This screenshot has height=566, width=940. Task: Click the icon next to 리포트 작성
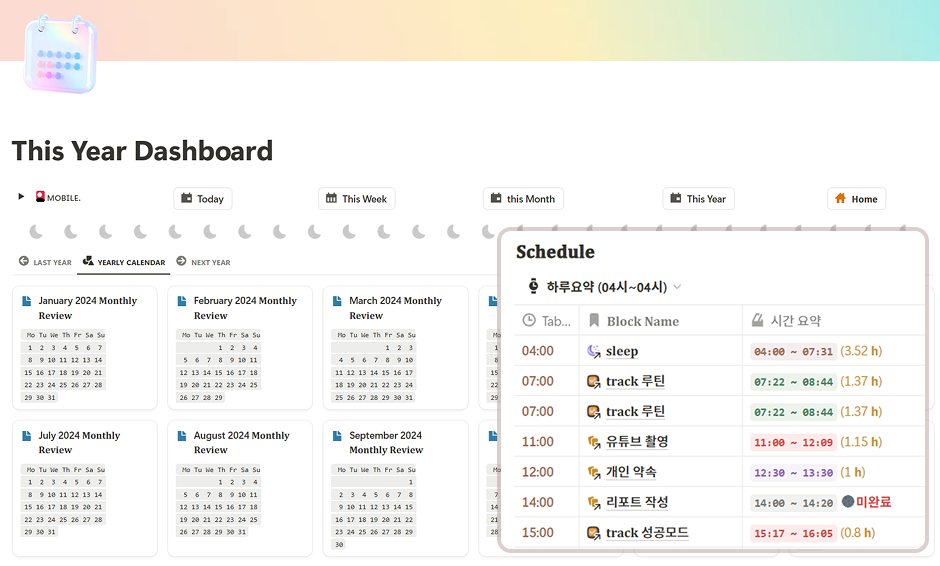pyautogui.click(x=593, y=502)
